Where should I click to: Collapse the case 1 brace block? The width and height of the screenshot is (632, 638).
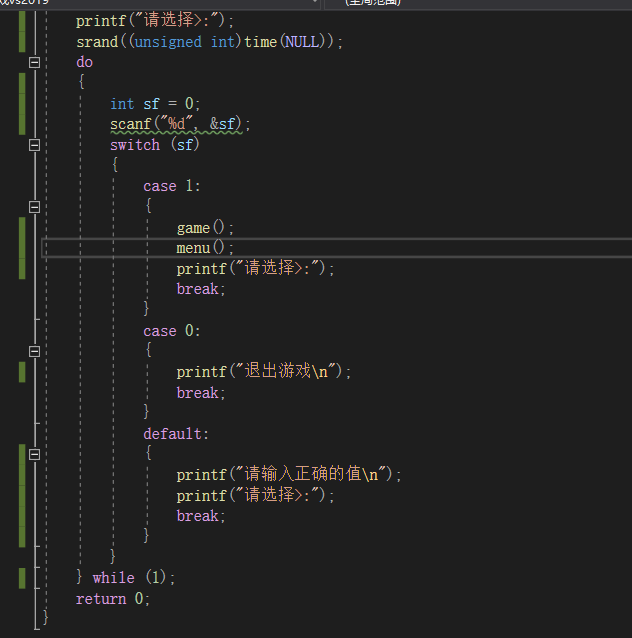pyautogui.click(x=35, y=207)
